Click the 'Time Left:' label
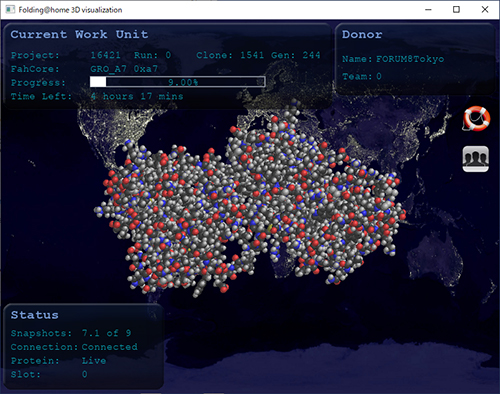This screenshot has width=500, height=394. (41, 97)
